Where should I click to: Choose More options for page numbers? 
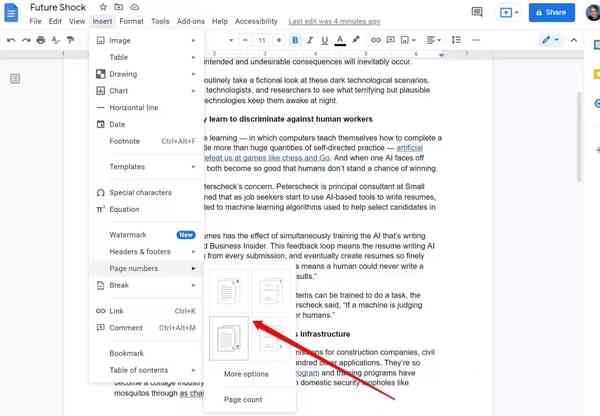(x=246, y=374)
